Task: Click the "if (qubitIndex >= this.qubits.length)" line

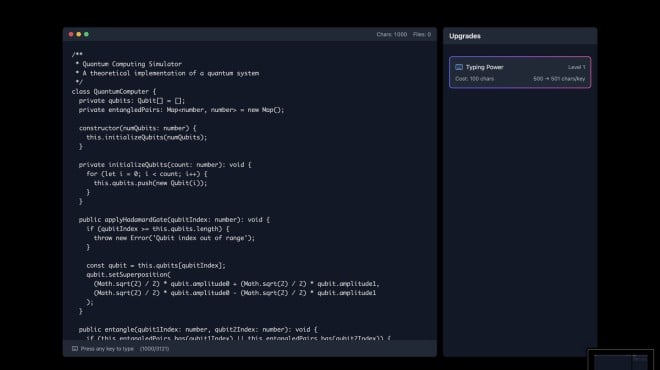Action: [158, 229]
